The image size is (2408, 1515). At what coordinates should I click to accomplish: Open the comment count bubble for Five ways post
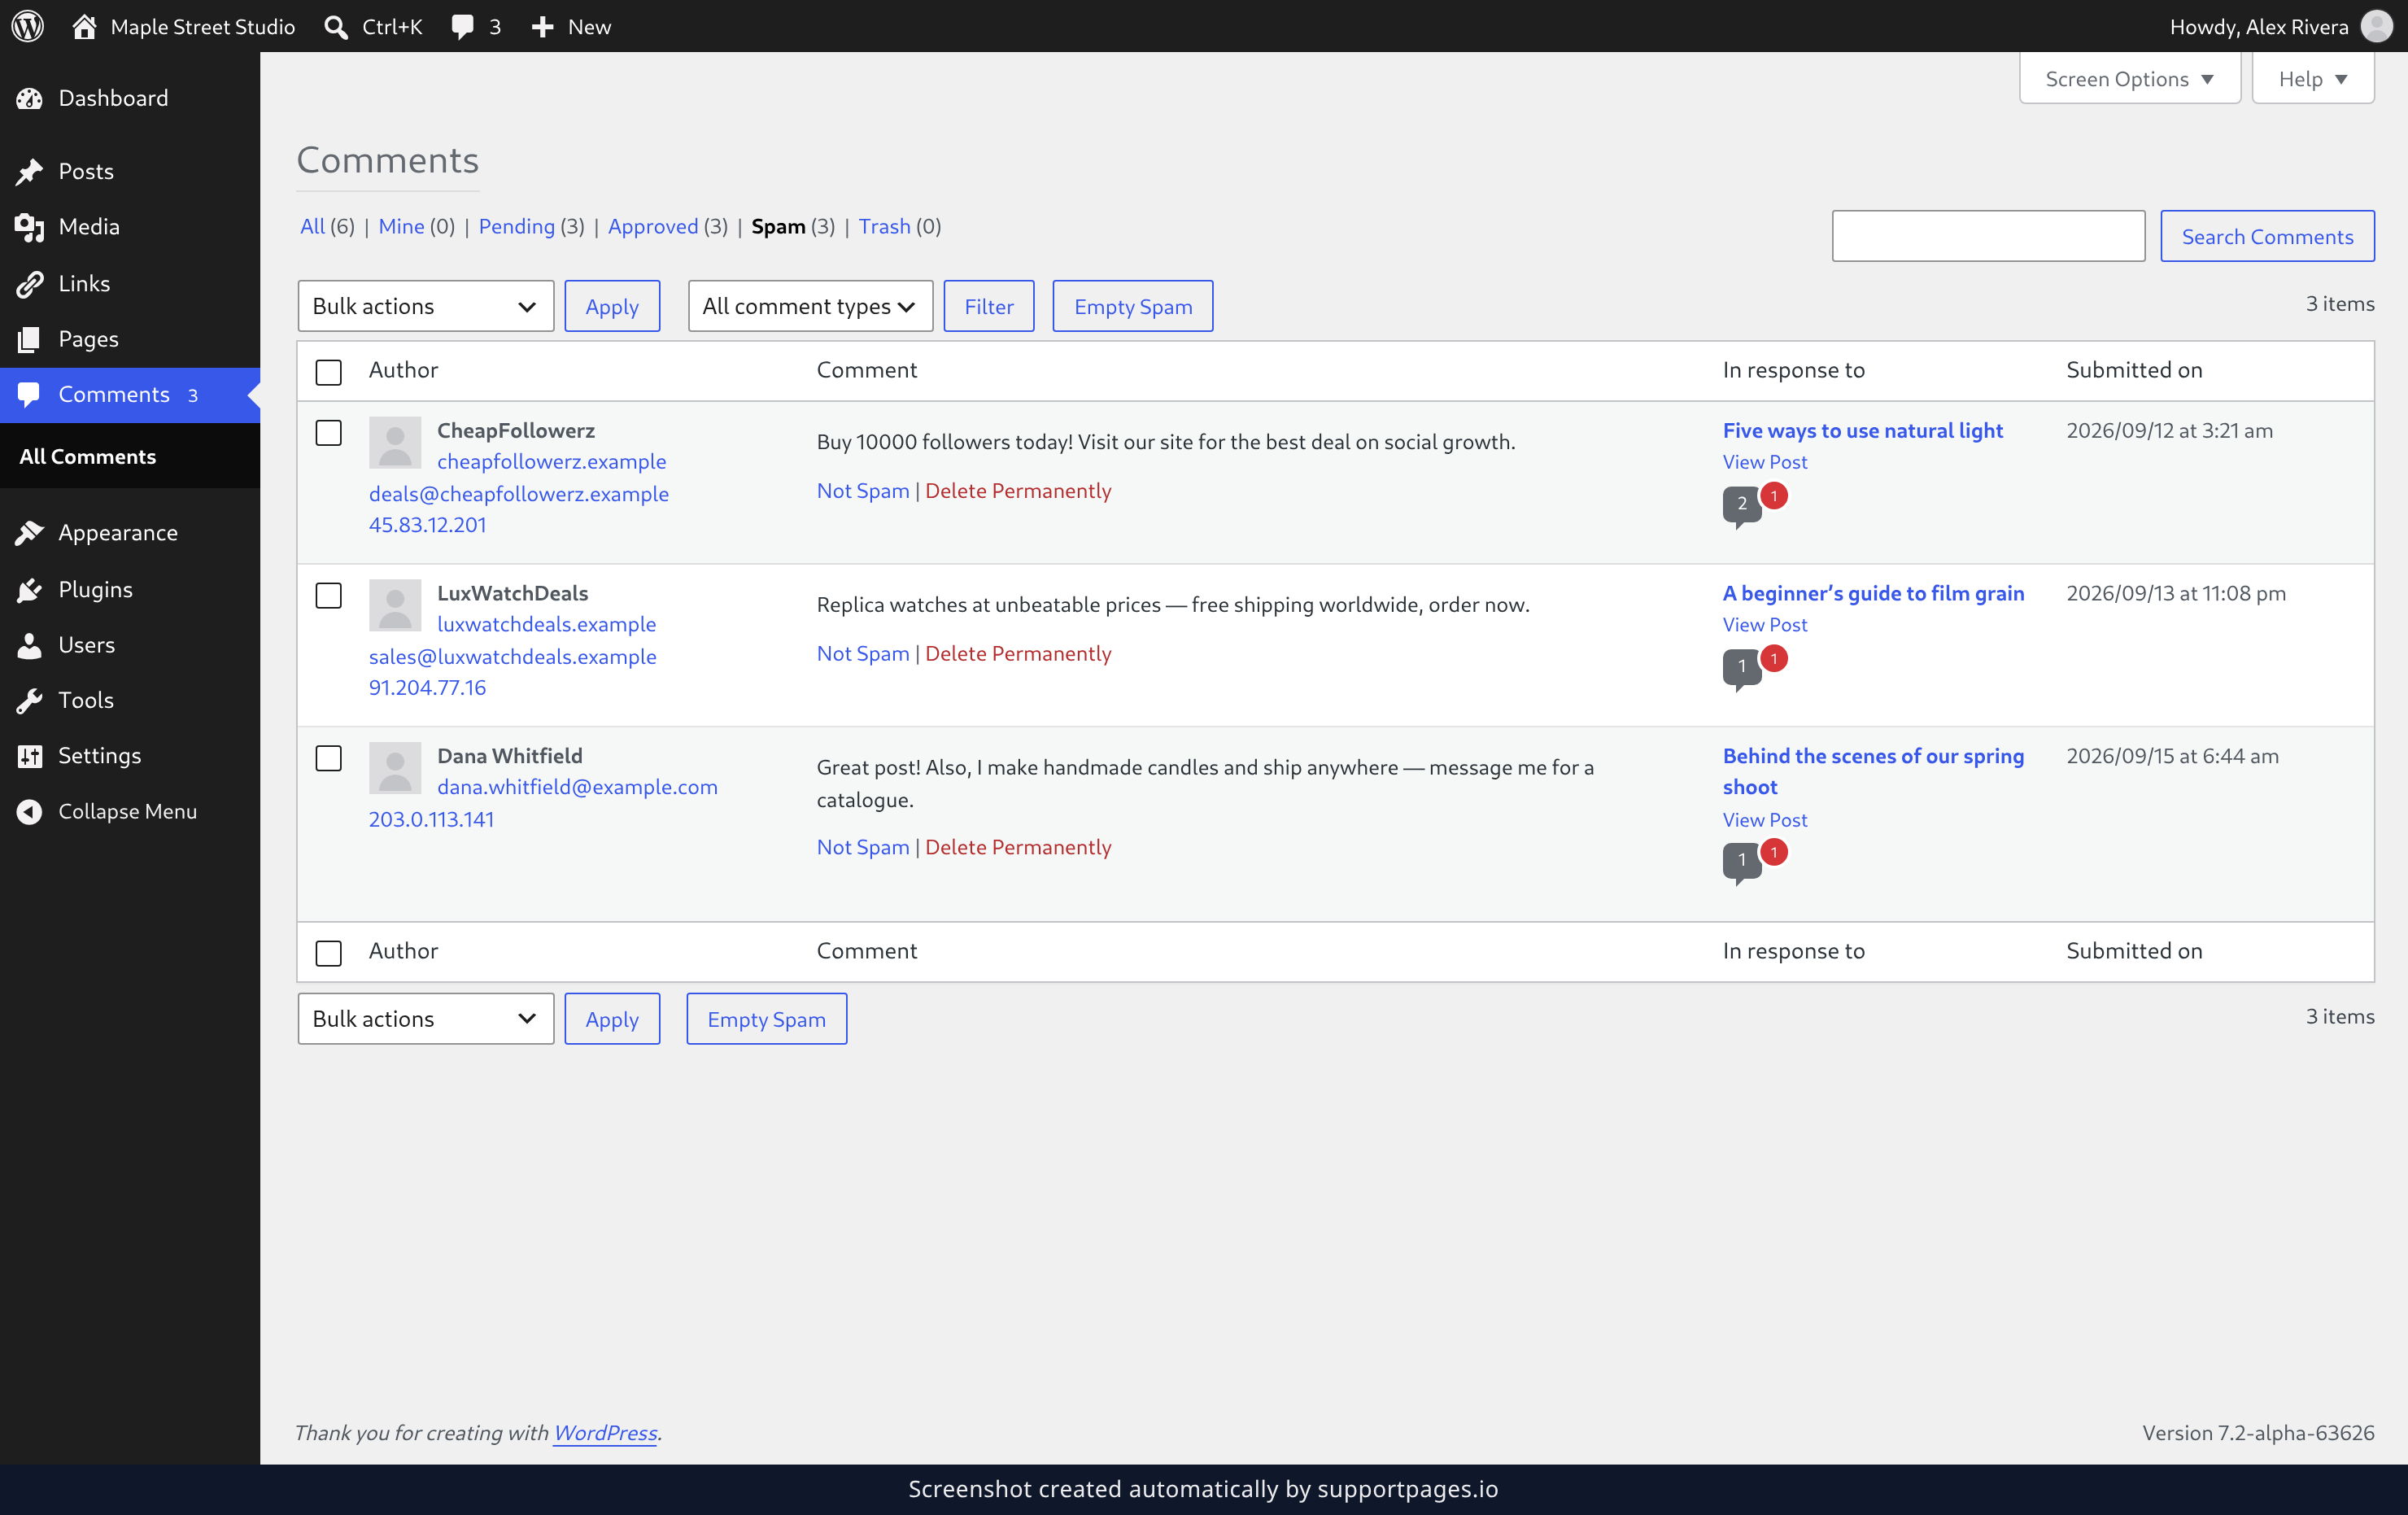pos(1741,505)
